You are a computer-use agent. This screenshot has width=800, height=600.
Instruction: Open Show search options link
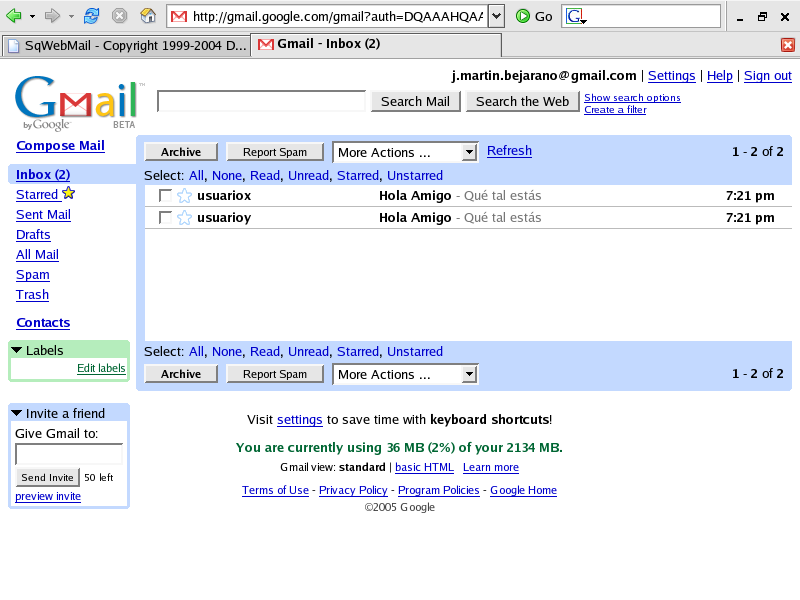(x=632, y=97)
